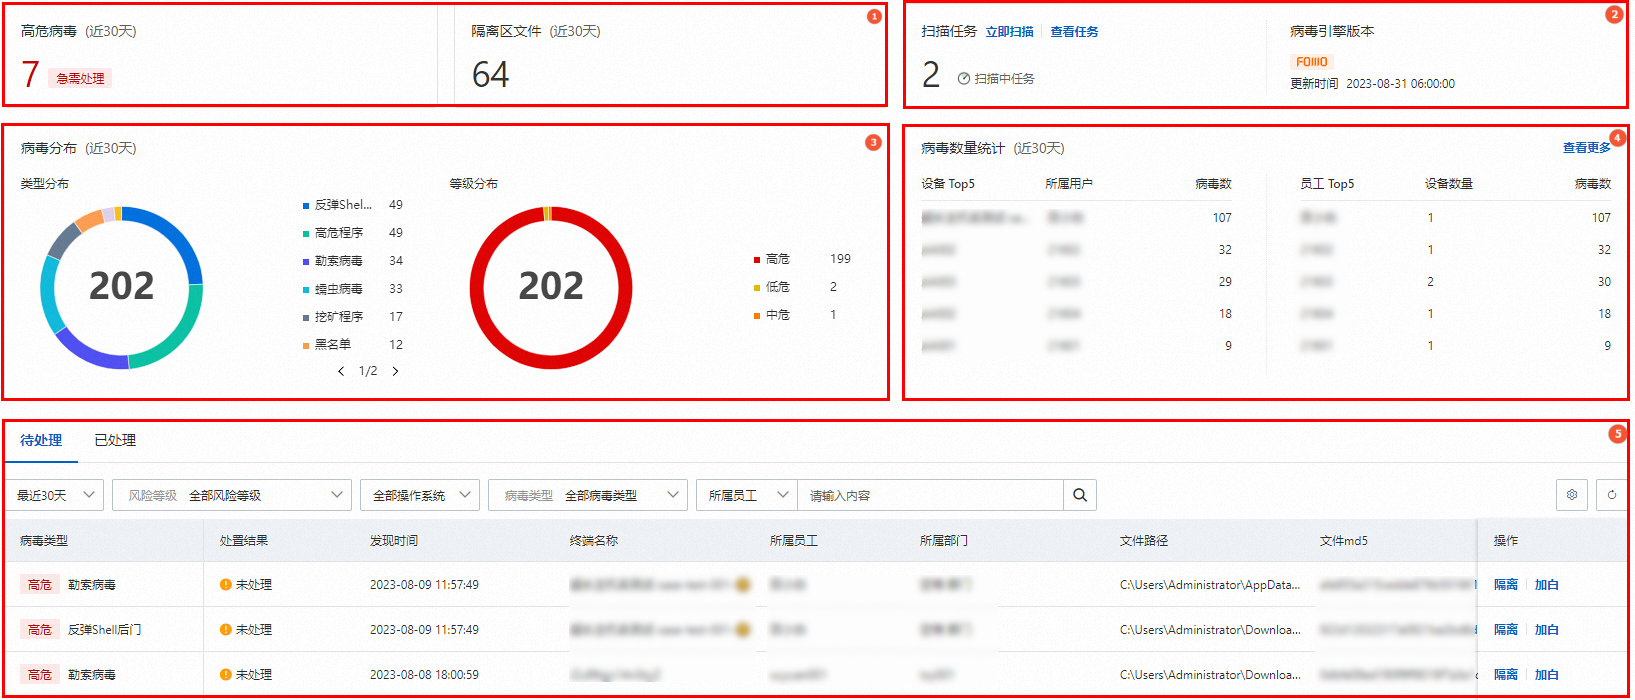Click the scan task count 2
The height and width of the screenshot is (700, 1635).
931,75
